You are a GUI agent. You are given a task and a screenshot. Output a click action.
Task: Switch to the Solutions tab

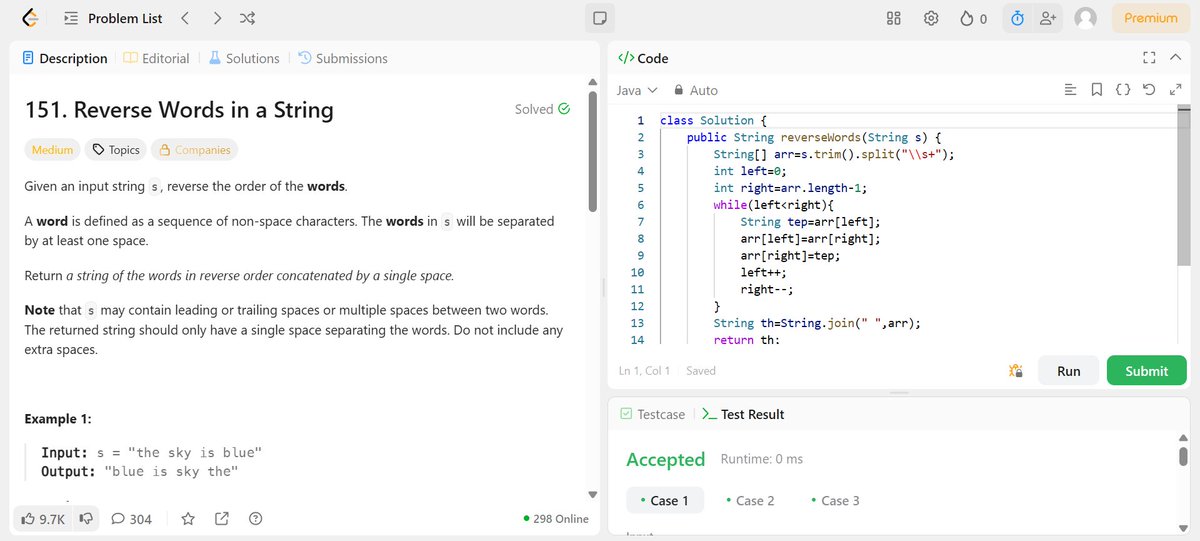[244, 58]
